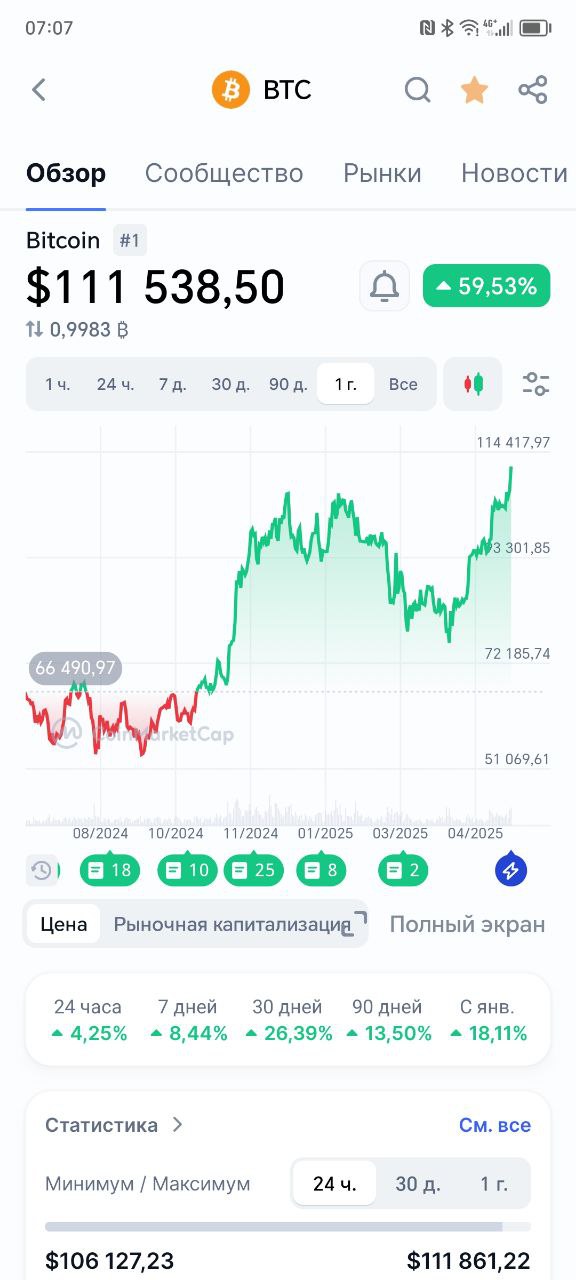Tap the history clock icon below chart
Viewport: 576px width, 1280px height.
[x=42, y=870]
